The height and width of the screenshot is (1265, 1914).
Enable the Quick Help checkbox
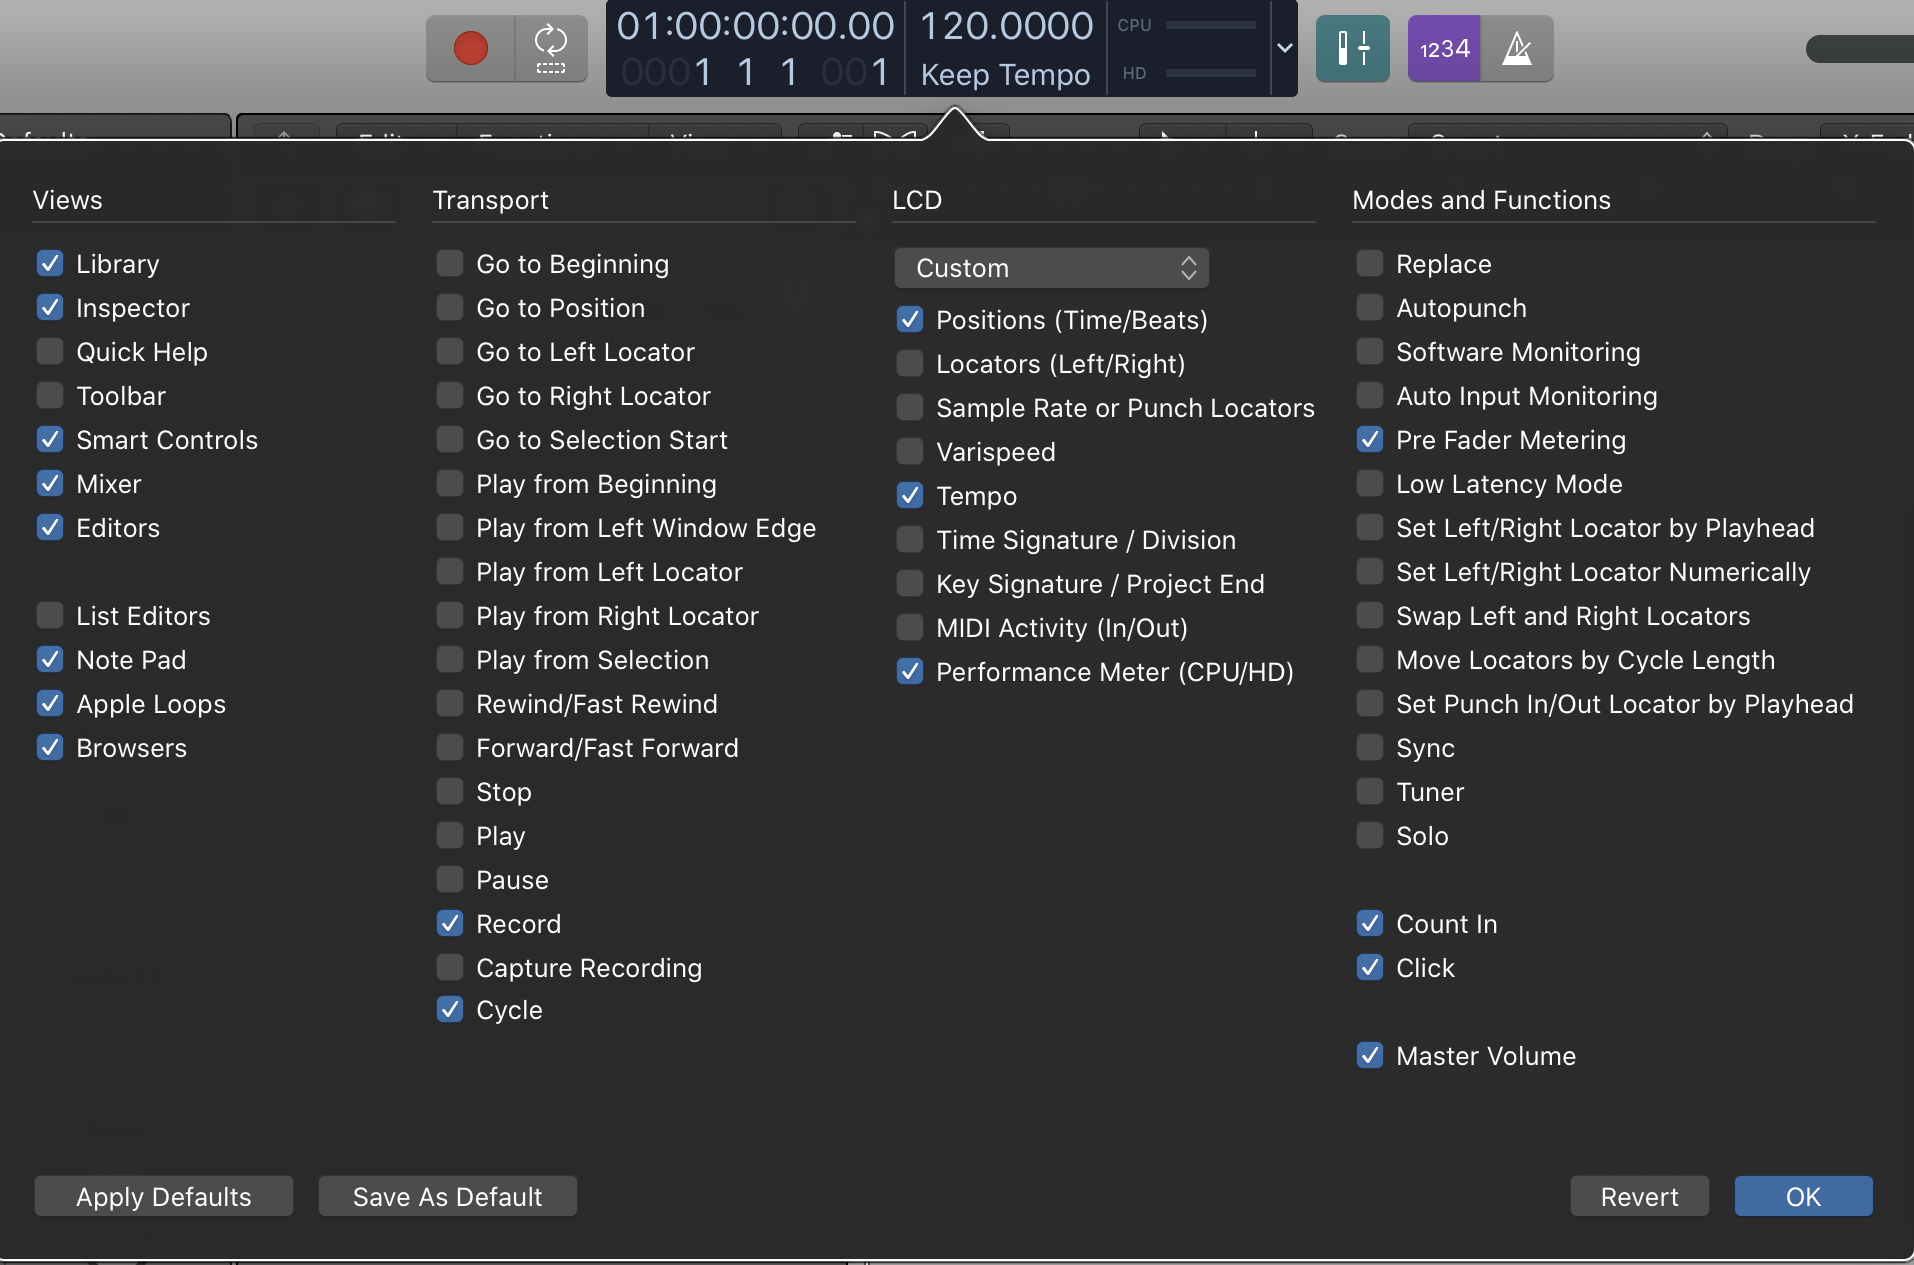[49, 351]
